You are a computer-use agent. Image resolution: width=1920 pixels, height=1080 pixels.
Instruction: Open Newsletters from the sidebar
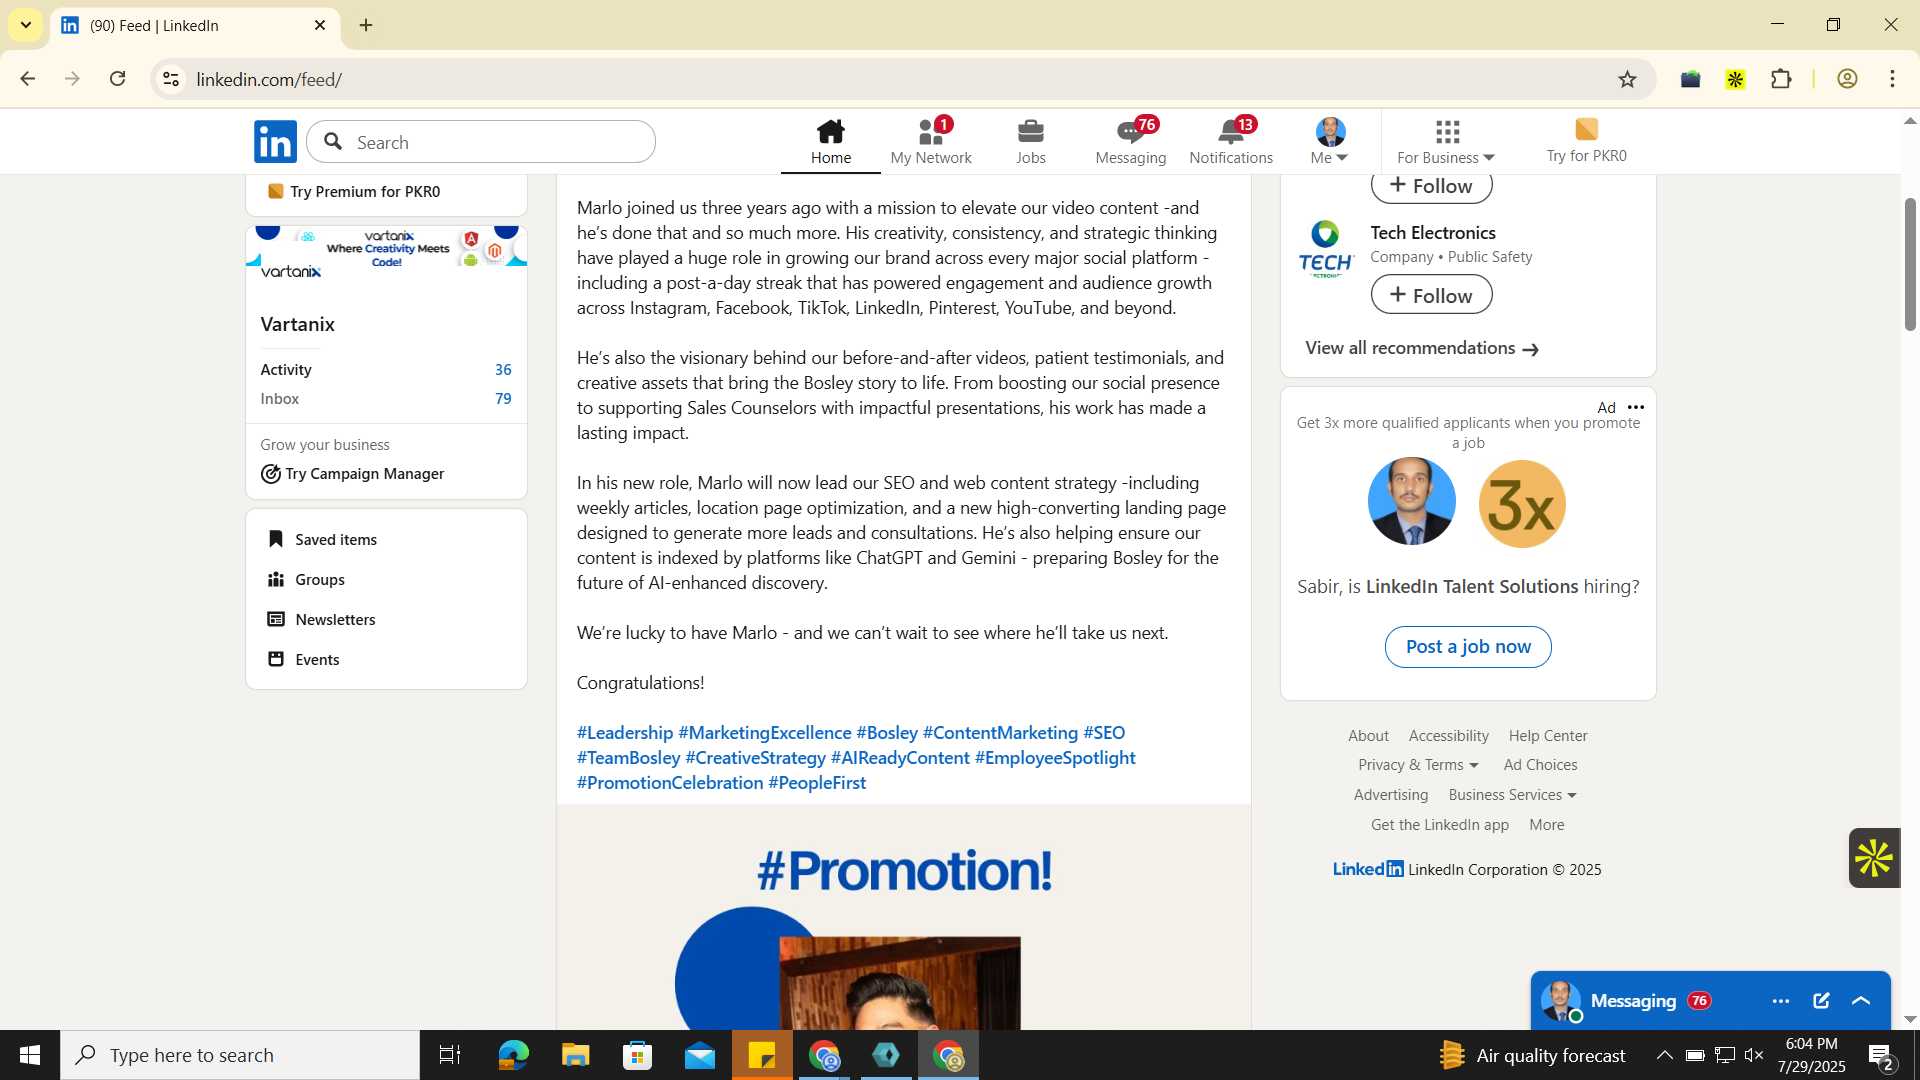point(336,620)
